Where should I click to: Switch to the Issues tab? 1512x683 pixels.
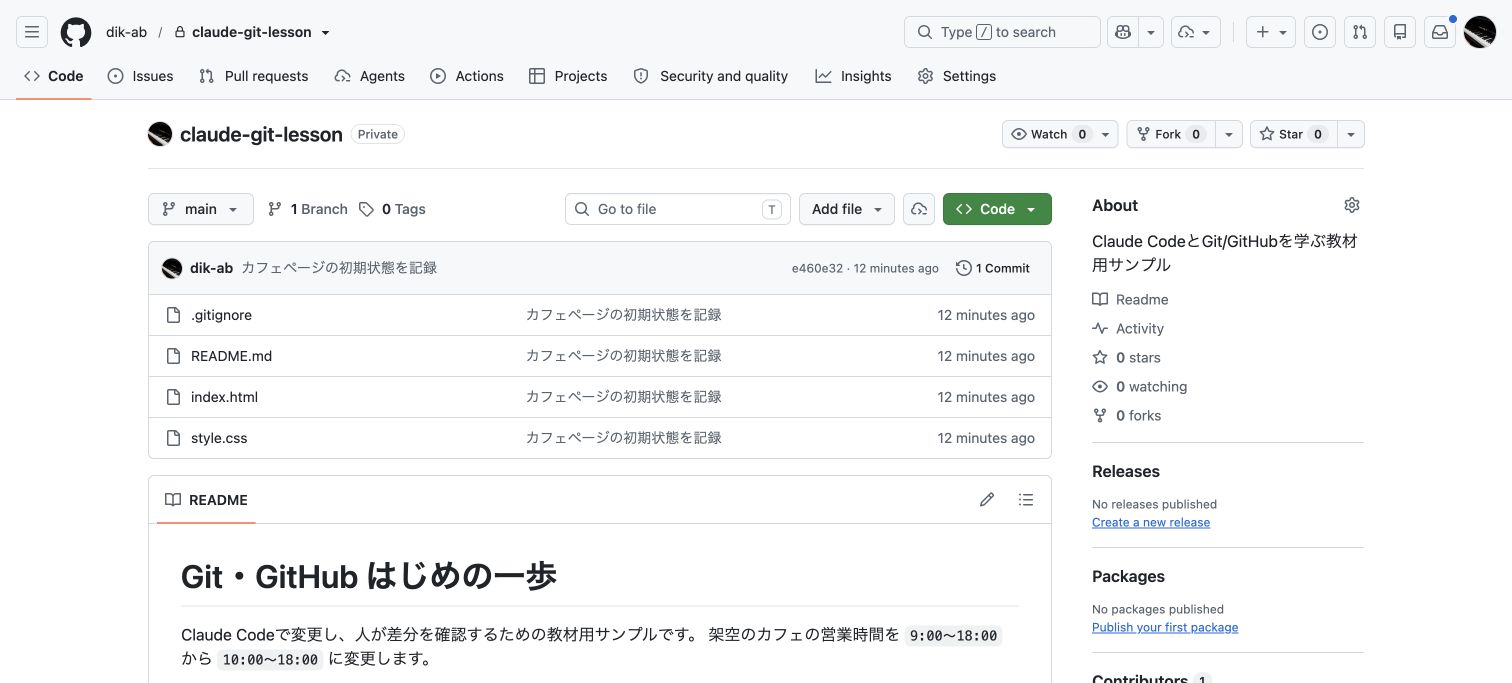click(x=140, y=76)
